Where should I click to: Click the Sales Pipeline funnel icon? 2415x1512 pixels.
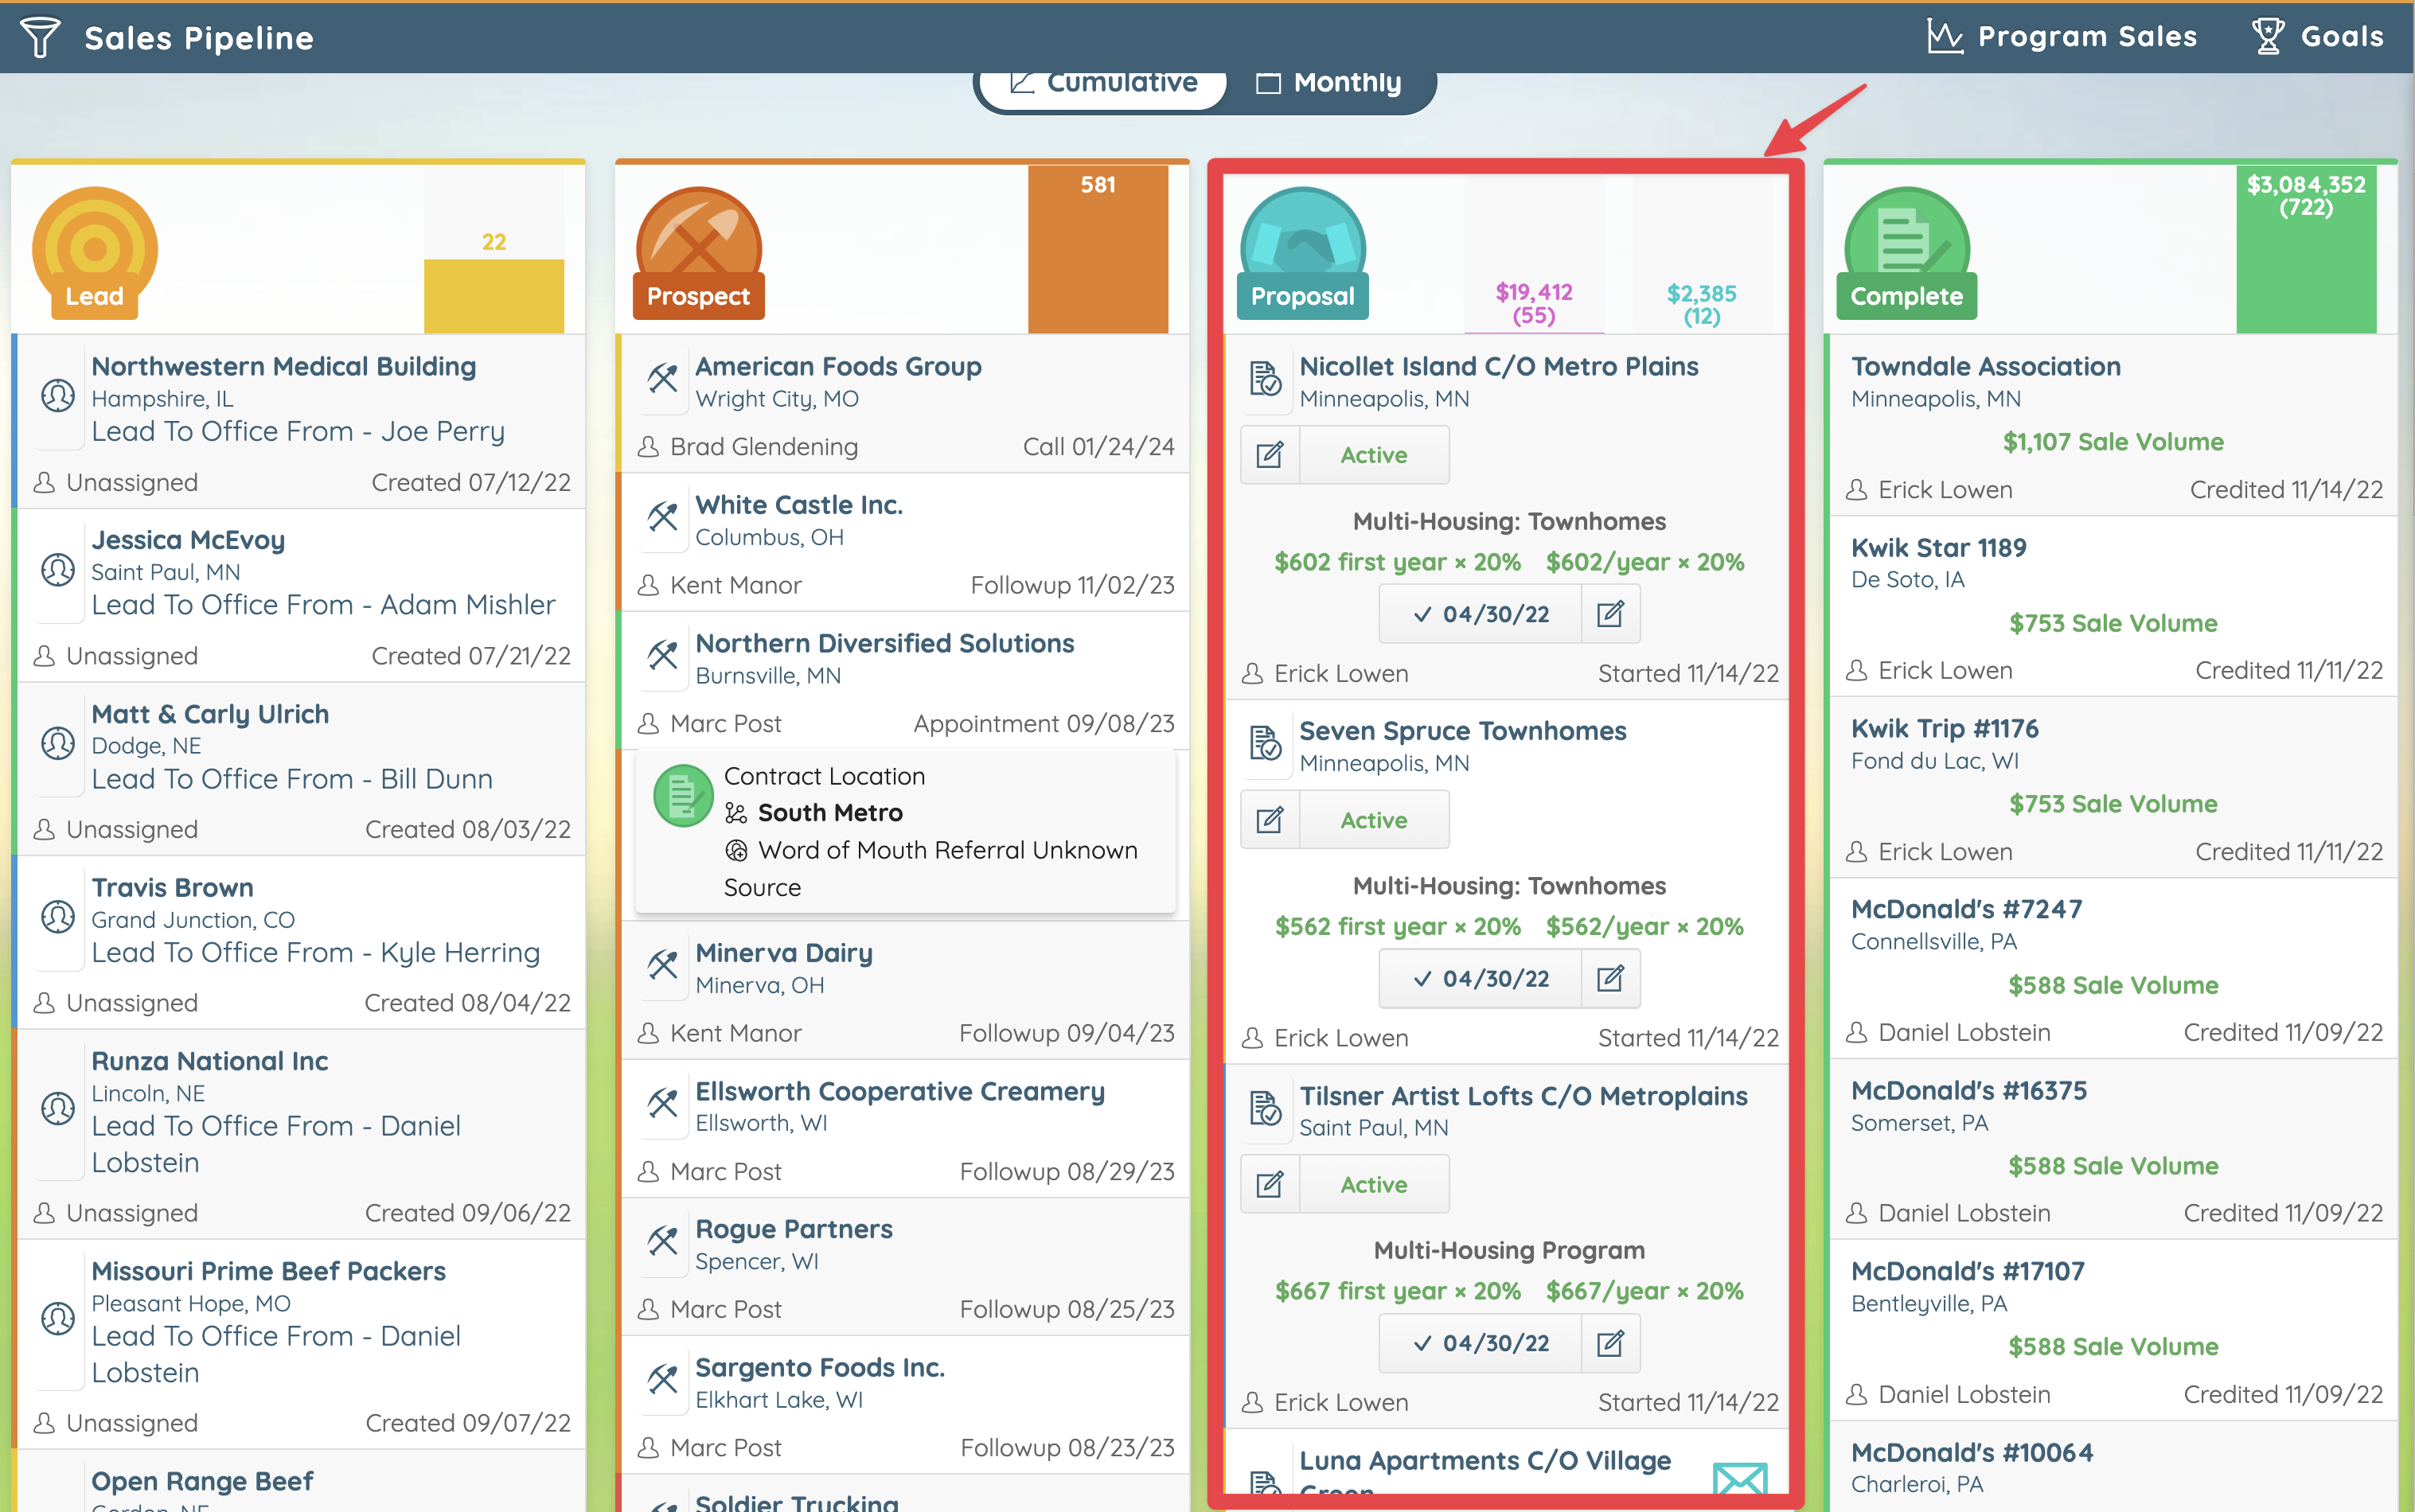pos(40,37)
